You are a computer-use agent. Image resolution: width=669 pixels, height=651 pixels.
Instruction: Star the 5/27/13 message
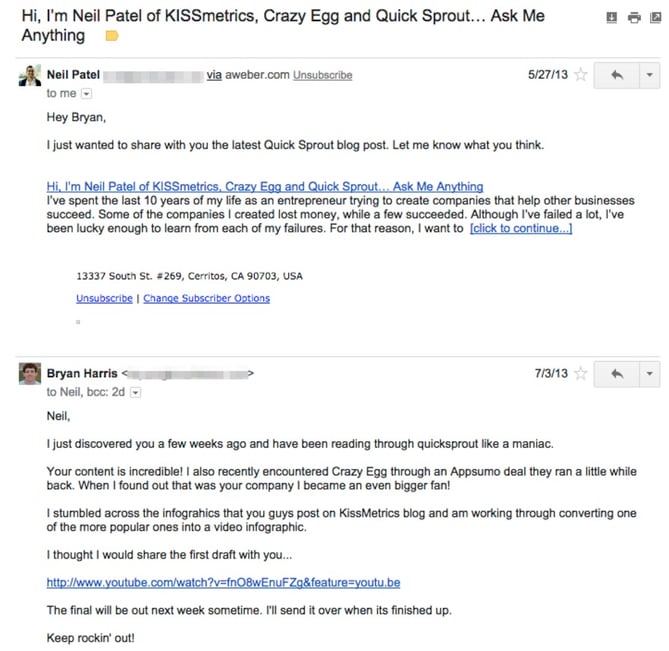580,75
